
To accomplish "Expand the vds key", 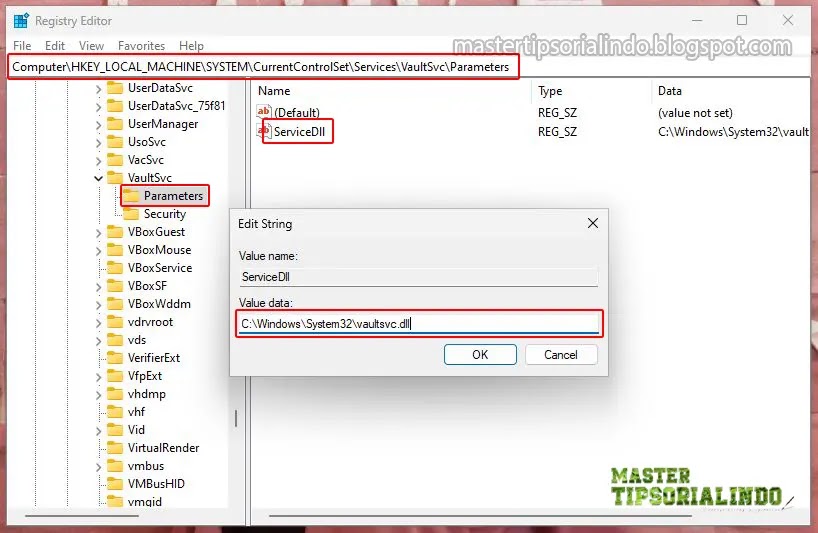I will click(98, 341).
